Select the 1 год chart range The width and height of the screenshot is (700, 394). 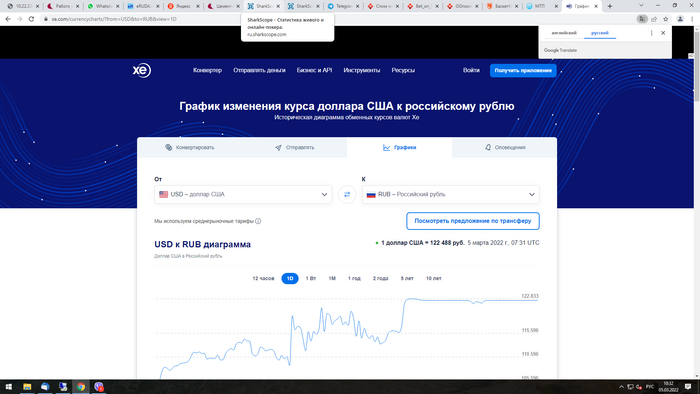(354, 278)
